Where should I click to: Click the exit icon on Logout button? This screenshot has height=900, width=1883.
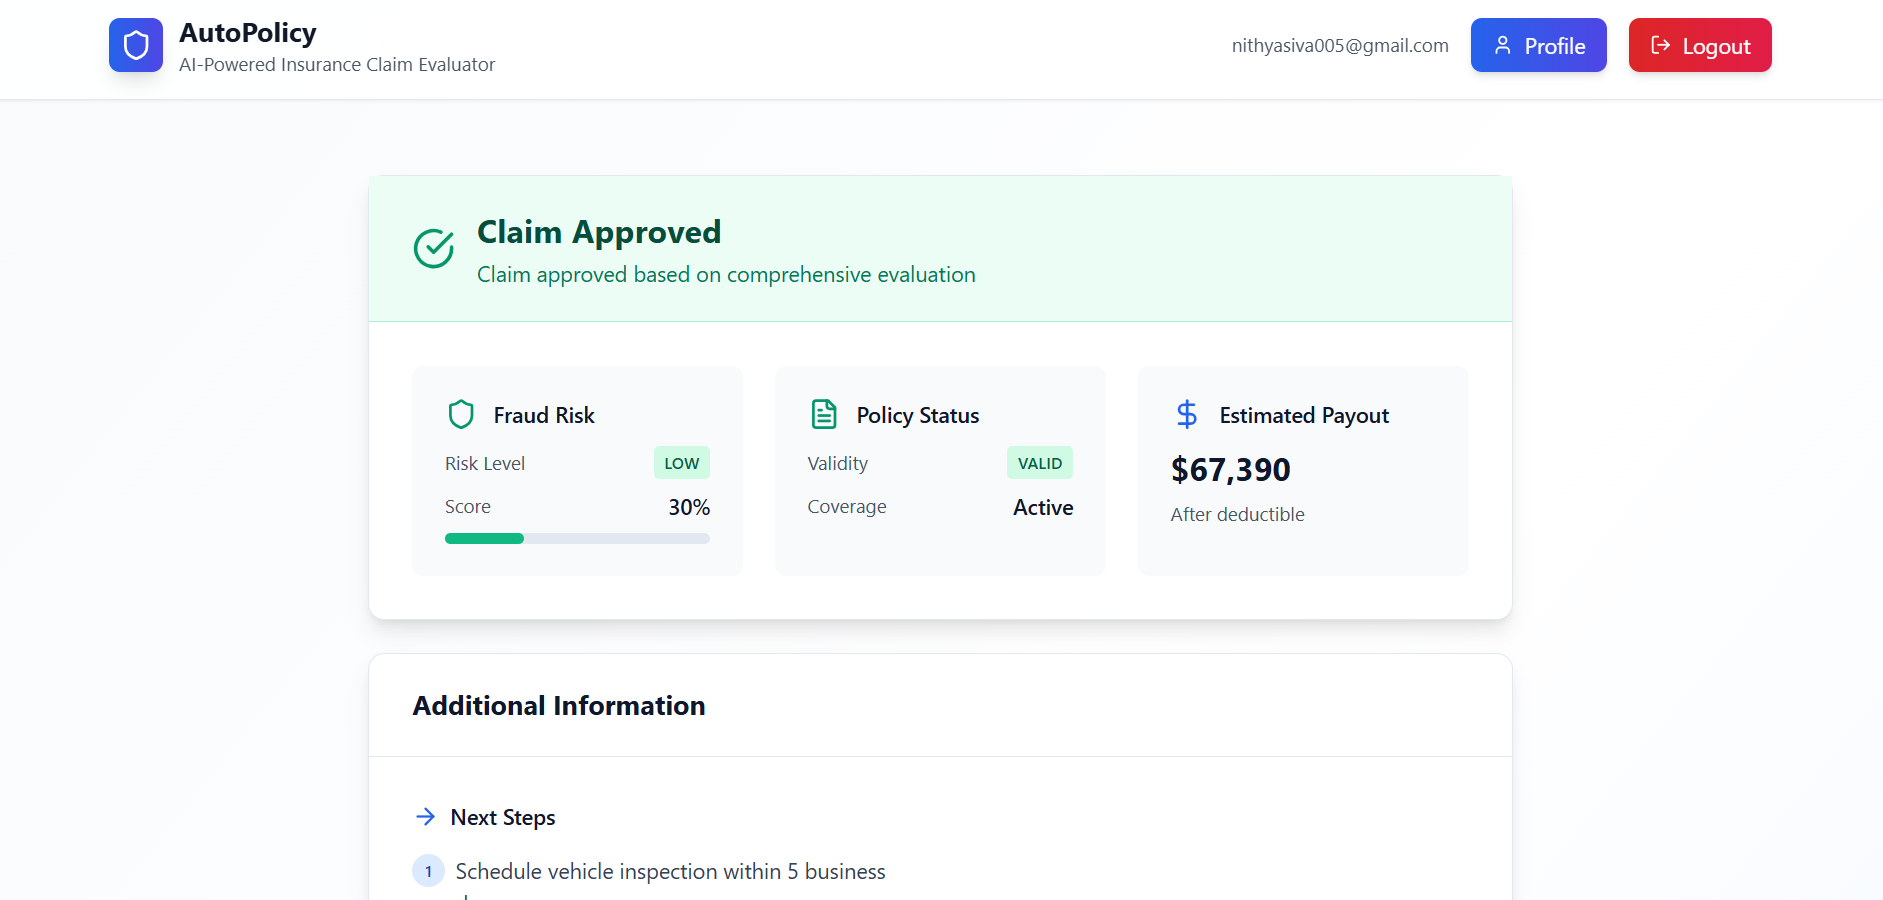1660,45
